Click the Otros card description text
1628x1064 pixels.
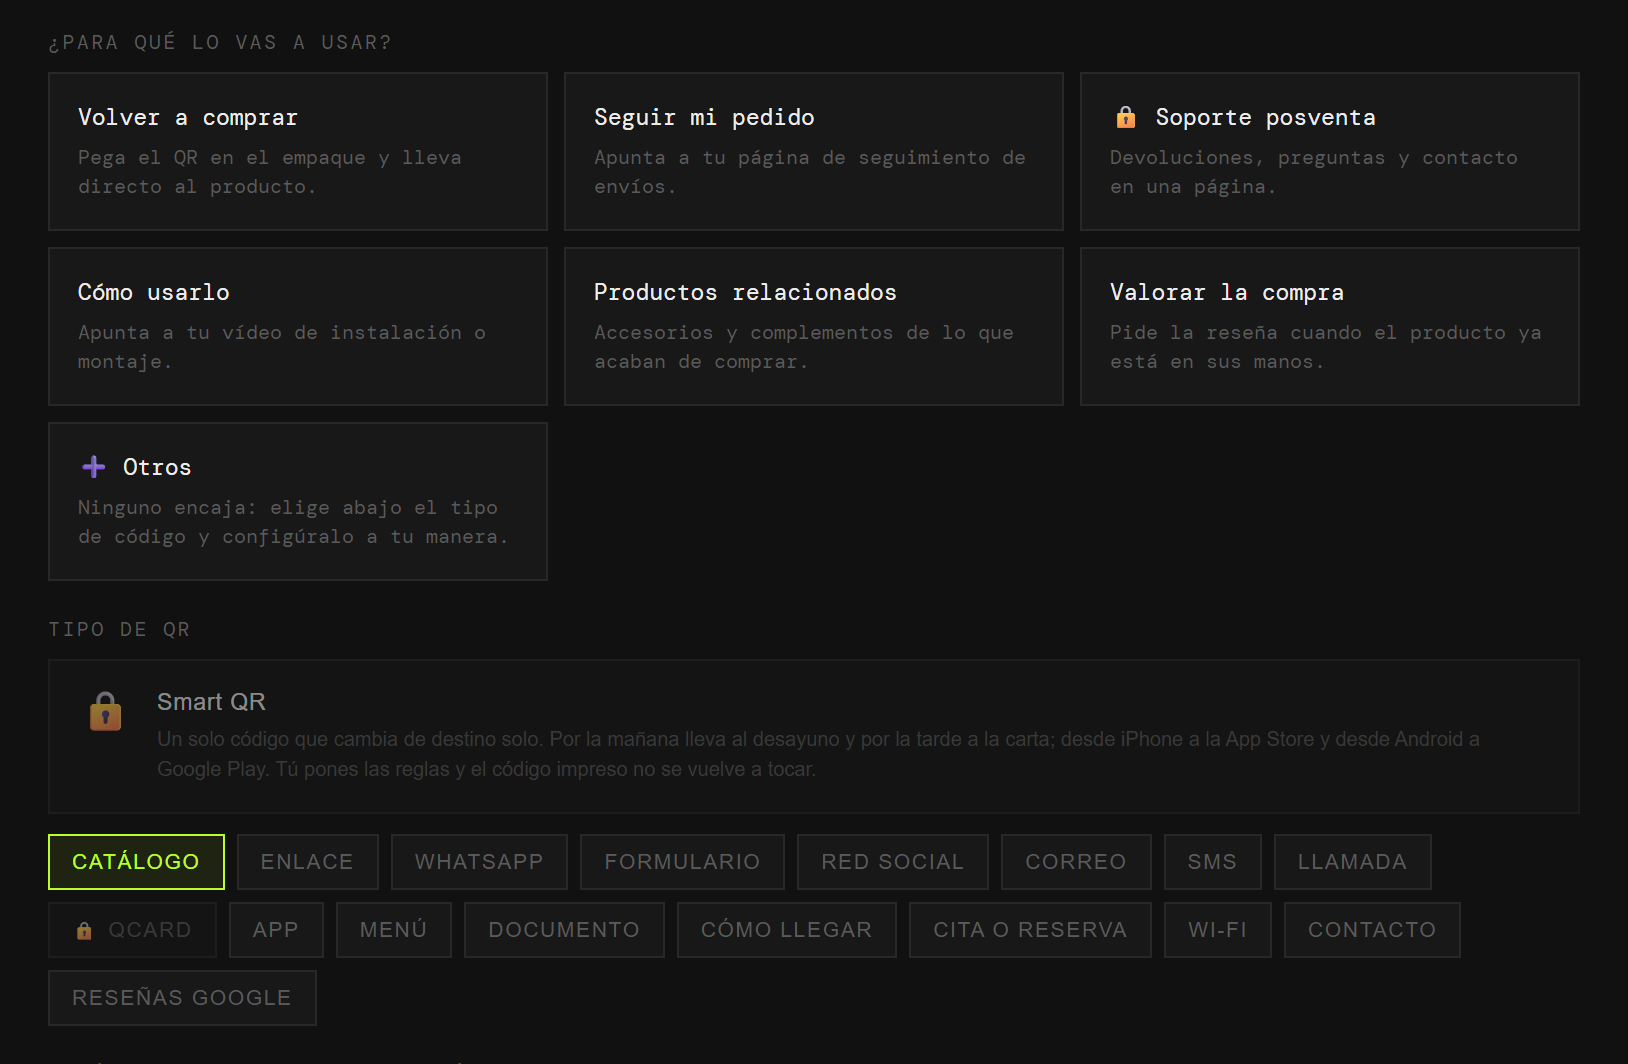tap(293, 522)
